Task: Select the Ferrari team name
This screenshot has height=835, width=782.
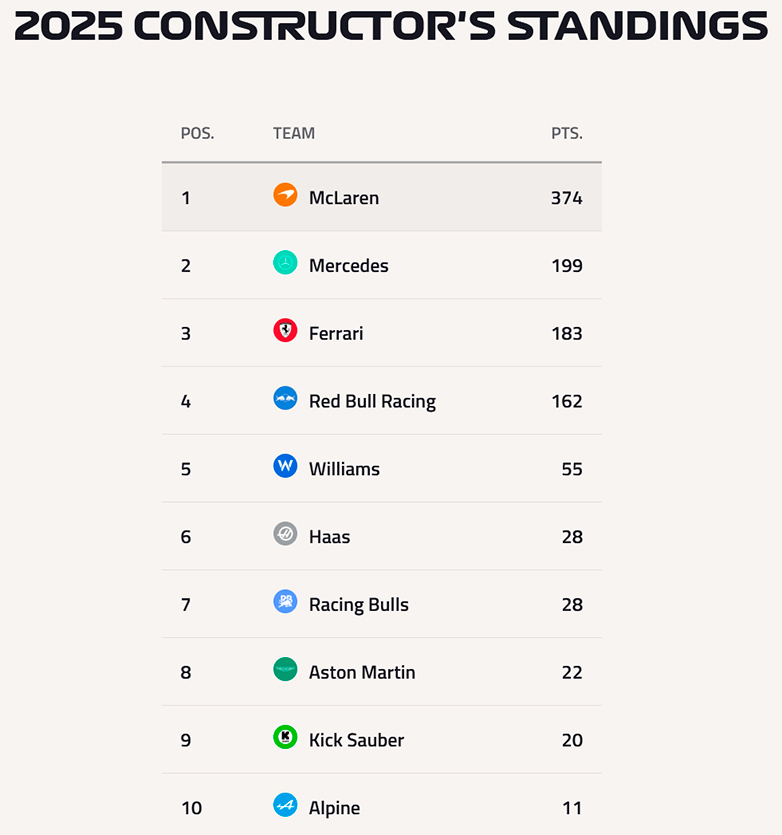Action: pos(336,334)
